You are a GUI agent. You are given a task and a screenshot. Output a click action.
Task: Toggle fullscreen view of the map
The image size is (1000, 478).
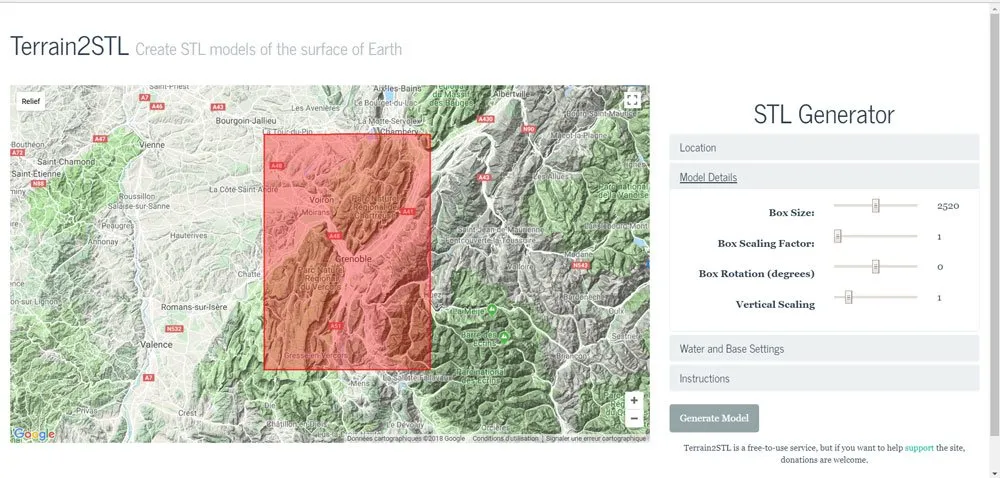click(632, 100)
